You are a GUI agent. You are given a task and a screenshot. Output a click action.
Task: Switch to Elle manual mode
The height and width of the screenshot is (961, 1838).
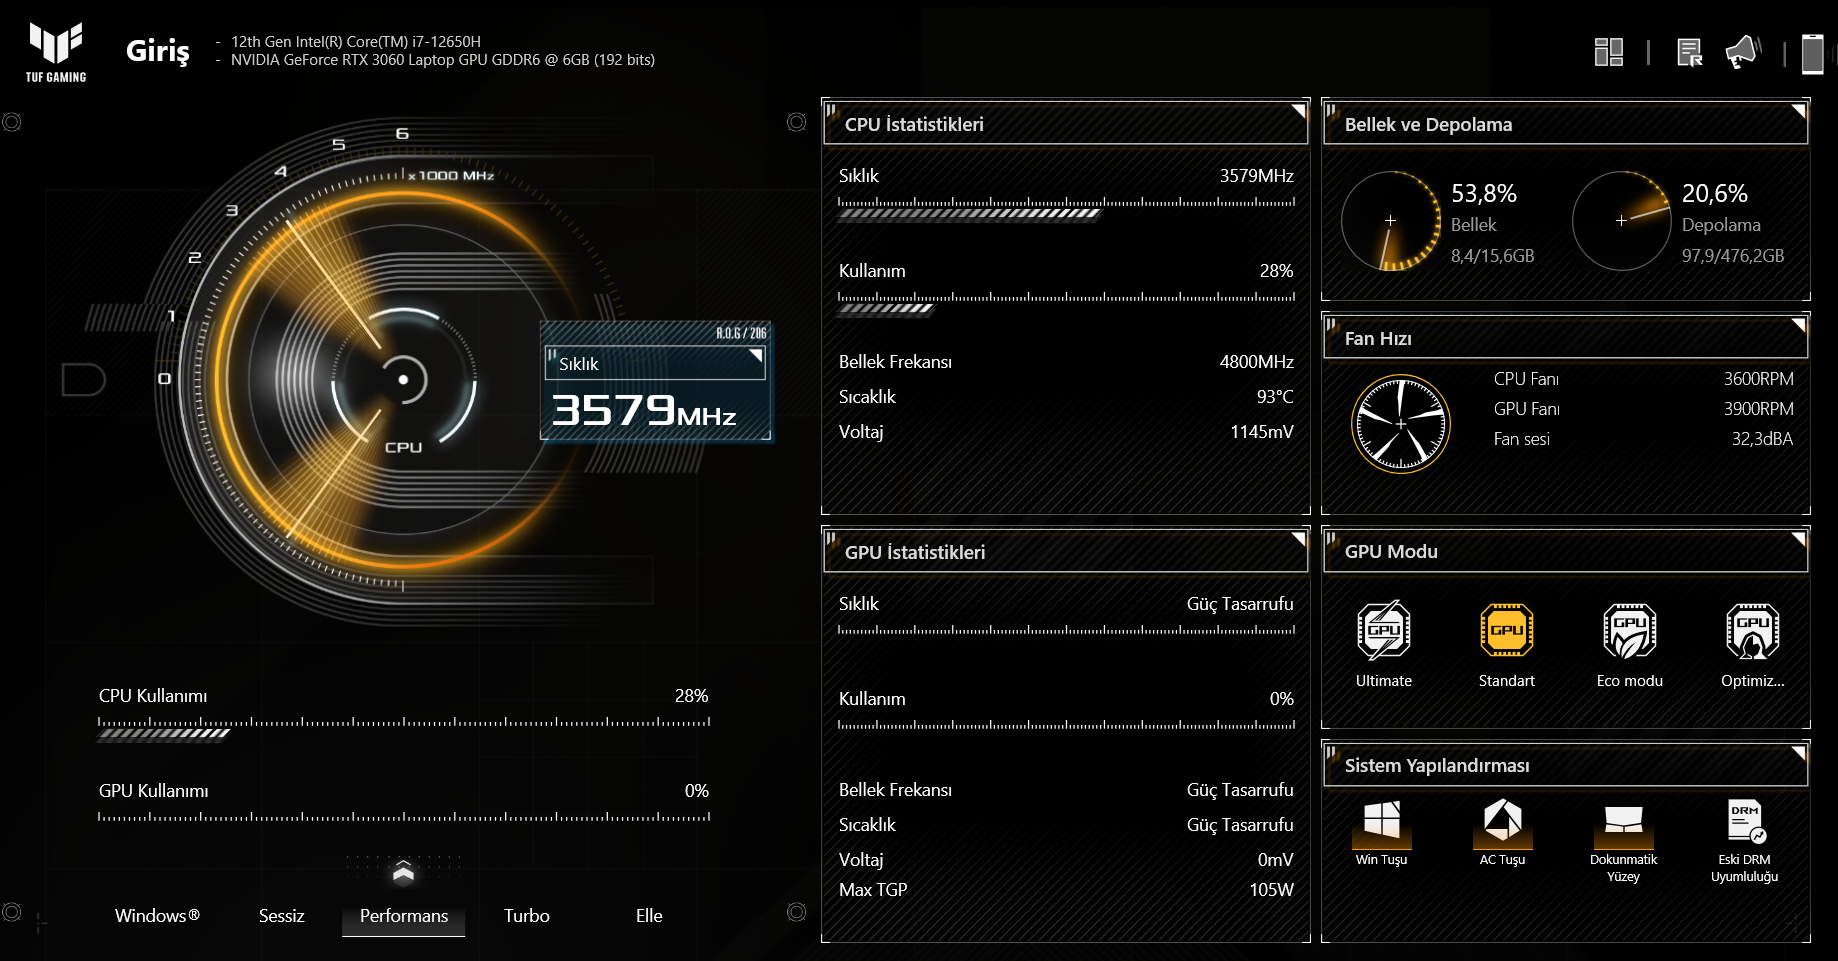pos(649,916)
